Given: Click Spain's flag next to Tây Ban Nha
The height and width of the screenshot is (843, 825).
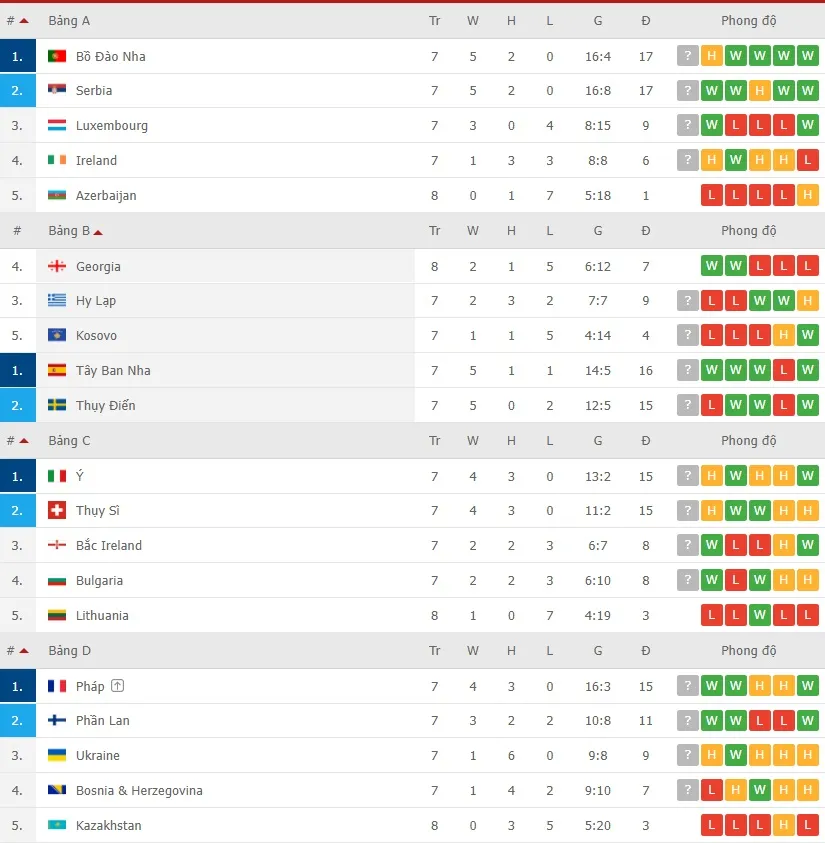Looking at the screenshot, I should click(57, 371).
